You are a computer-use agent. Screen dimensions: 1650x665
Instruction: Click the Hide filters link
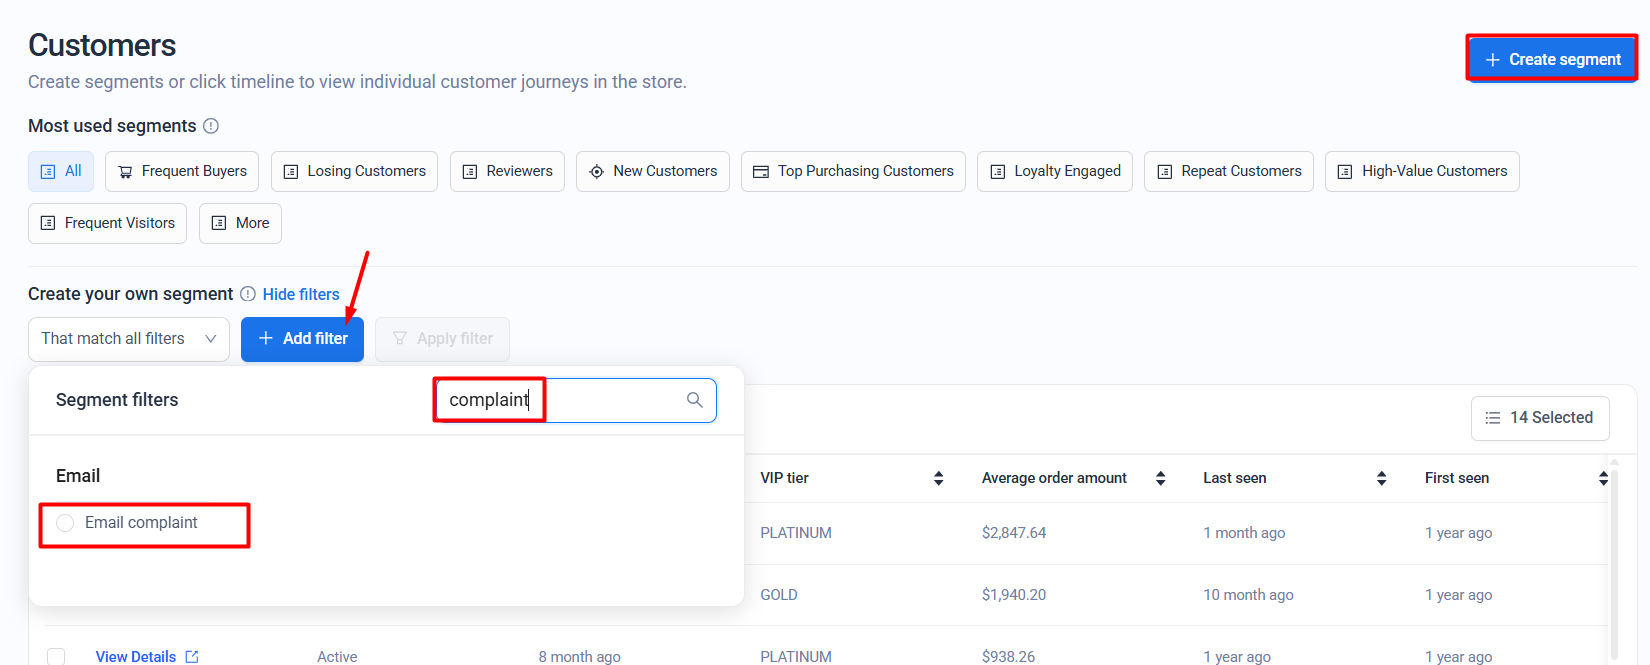pos(301,294)
